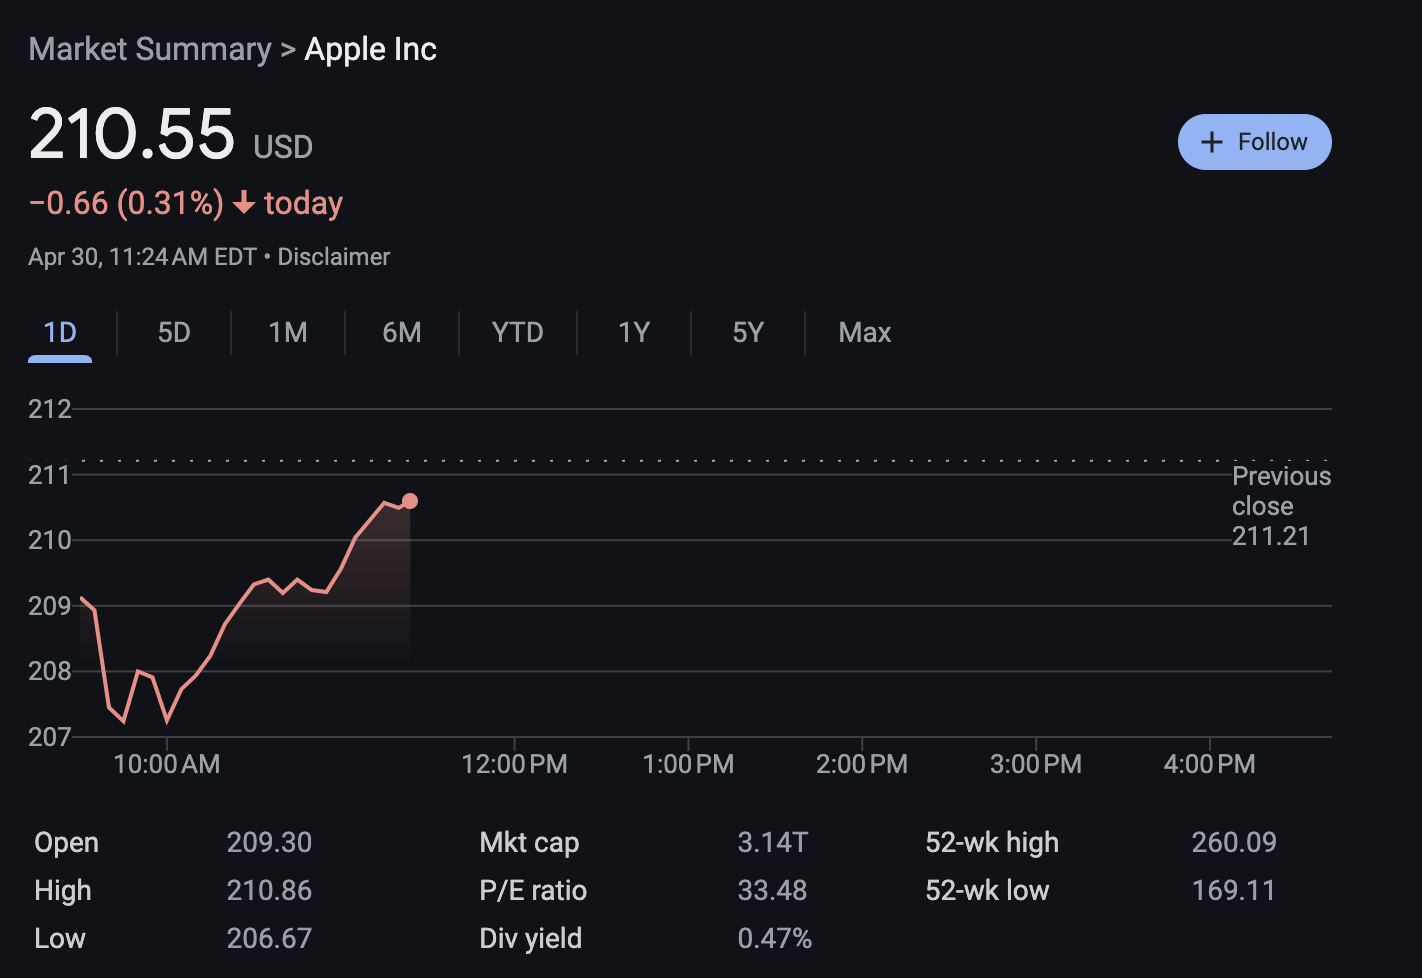Switch to the 5D chart tab
Viewport: 1422px width, 978px height.
pyautogui.click(x=174, y=333)
